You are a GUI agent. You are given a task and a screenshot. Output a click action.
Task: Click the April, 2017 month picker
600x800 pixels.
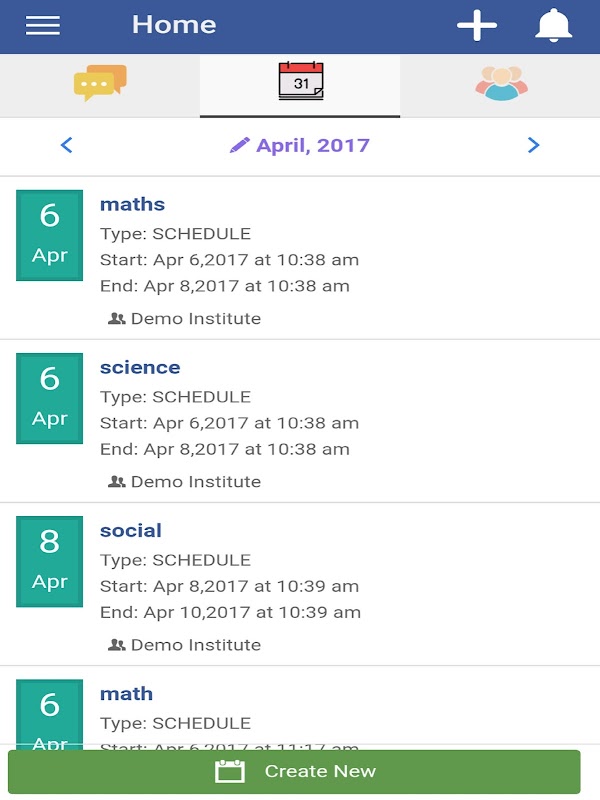point(312,146)
